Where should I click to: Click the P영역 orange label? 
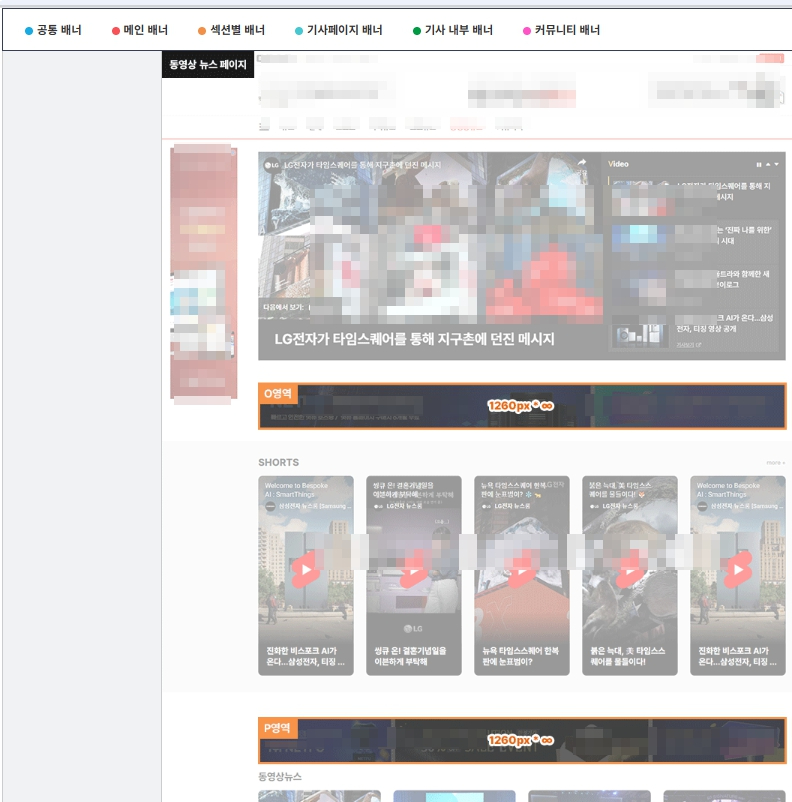(x=277, y=728)
